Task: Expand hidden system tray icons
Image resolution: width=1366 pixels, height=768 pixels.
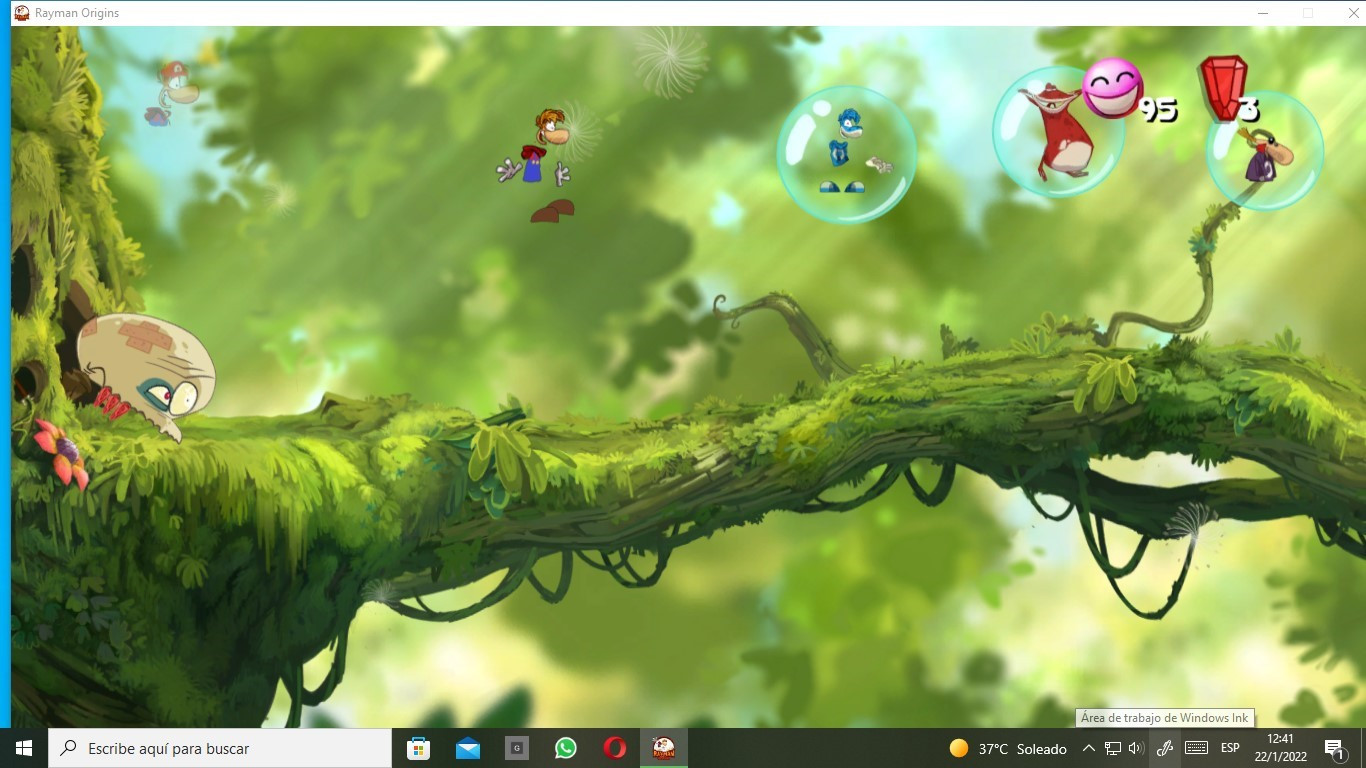Action: 1089,747
